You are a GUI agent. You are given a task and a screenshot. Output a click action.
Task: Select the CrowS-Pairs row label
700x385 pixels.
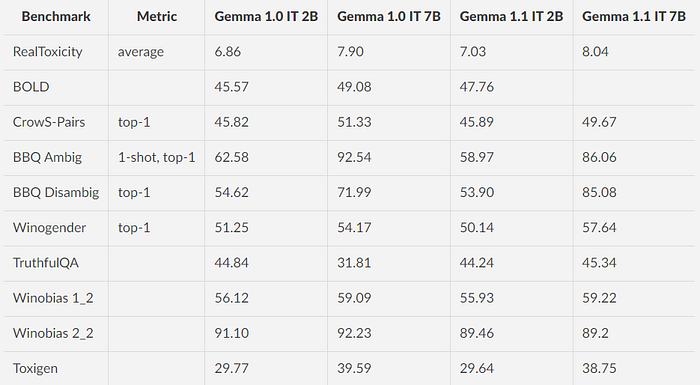point(49,122)
